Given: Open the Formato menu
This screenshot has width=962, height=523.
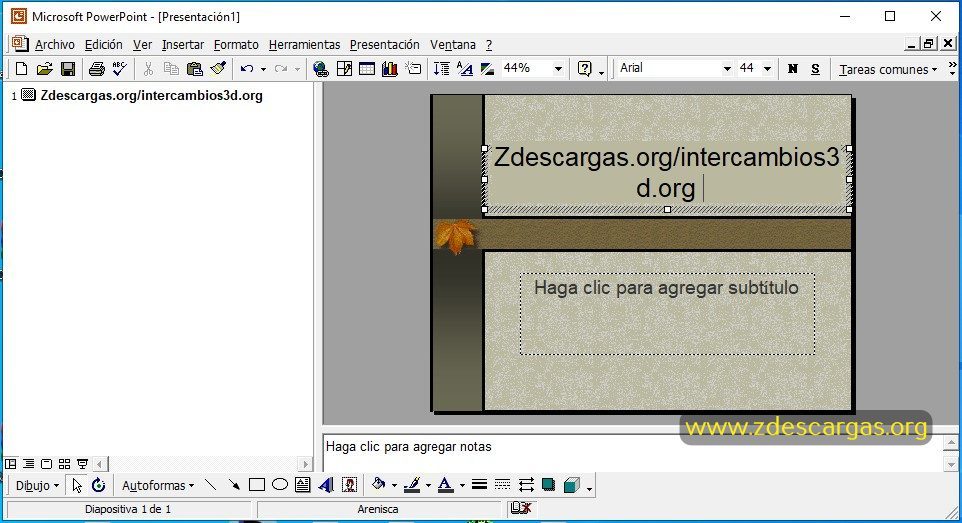Looking at the screenshot, I should point(236,45).
